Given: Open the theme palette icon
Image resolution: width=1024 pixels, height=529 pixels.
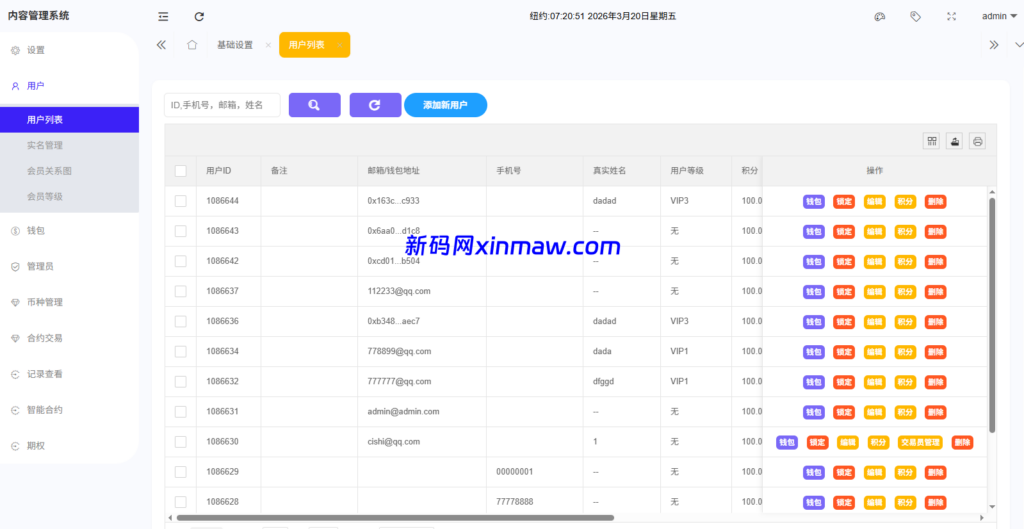Looking at the screenshot, I should click(x=880, y=17).
